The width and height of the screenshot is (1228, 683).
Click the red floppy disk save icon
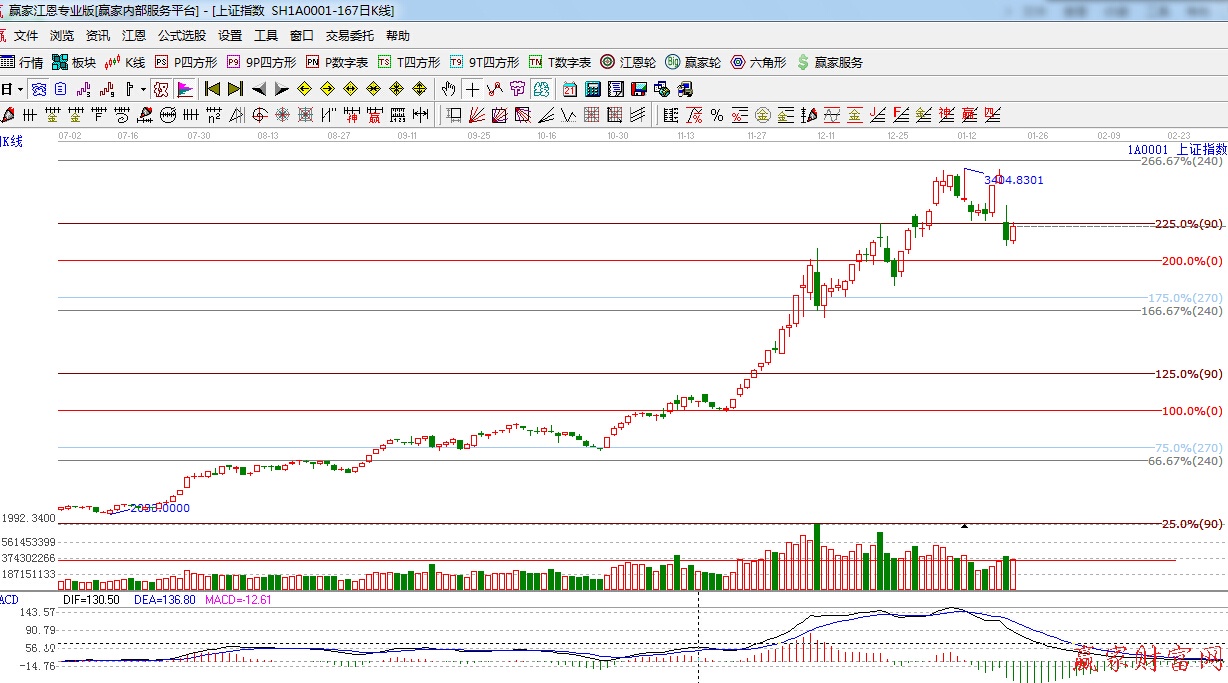(x=638, y=89)
